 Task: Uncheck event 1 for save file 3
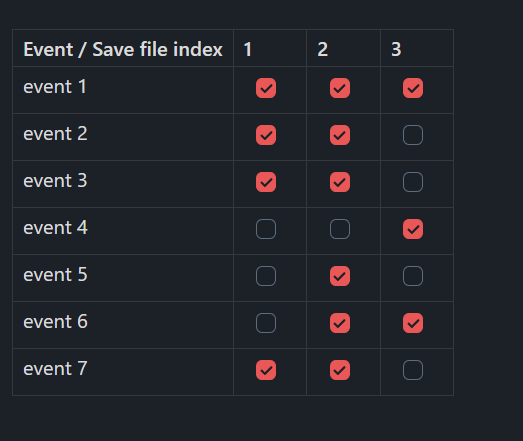413,88
